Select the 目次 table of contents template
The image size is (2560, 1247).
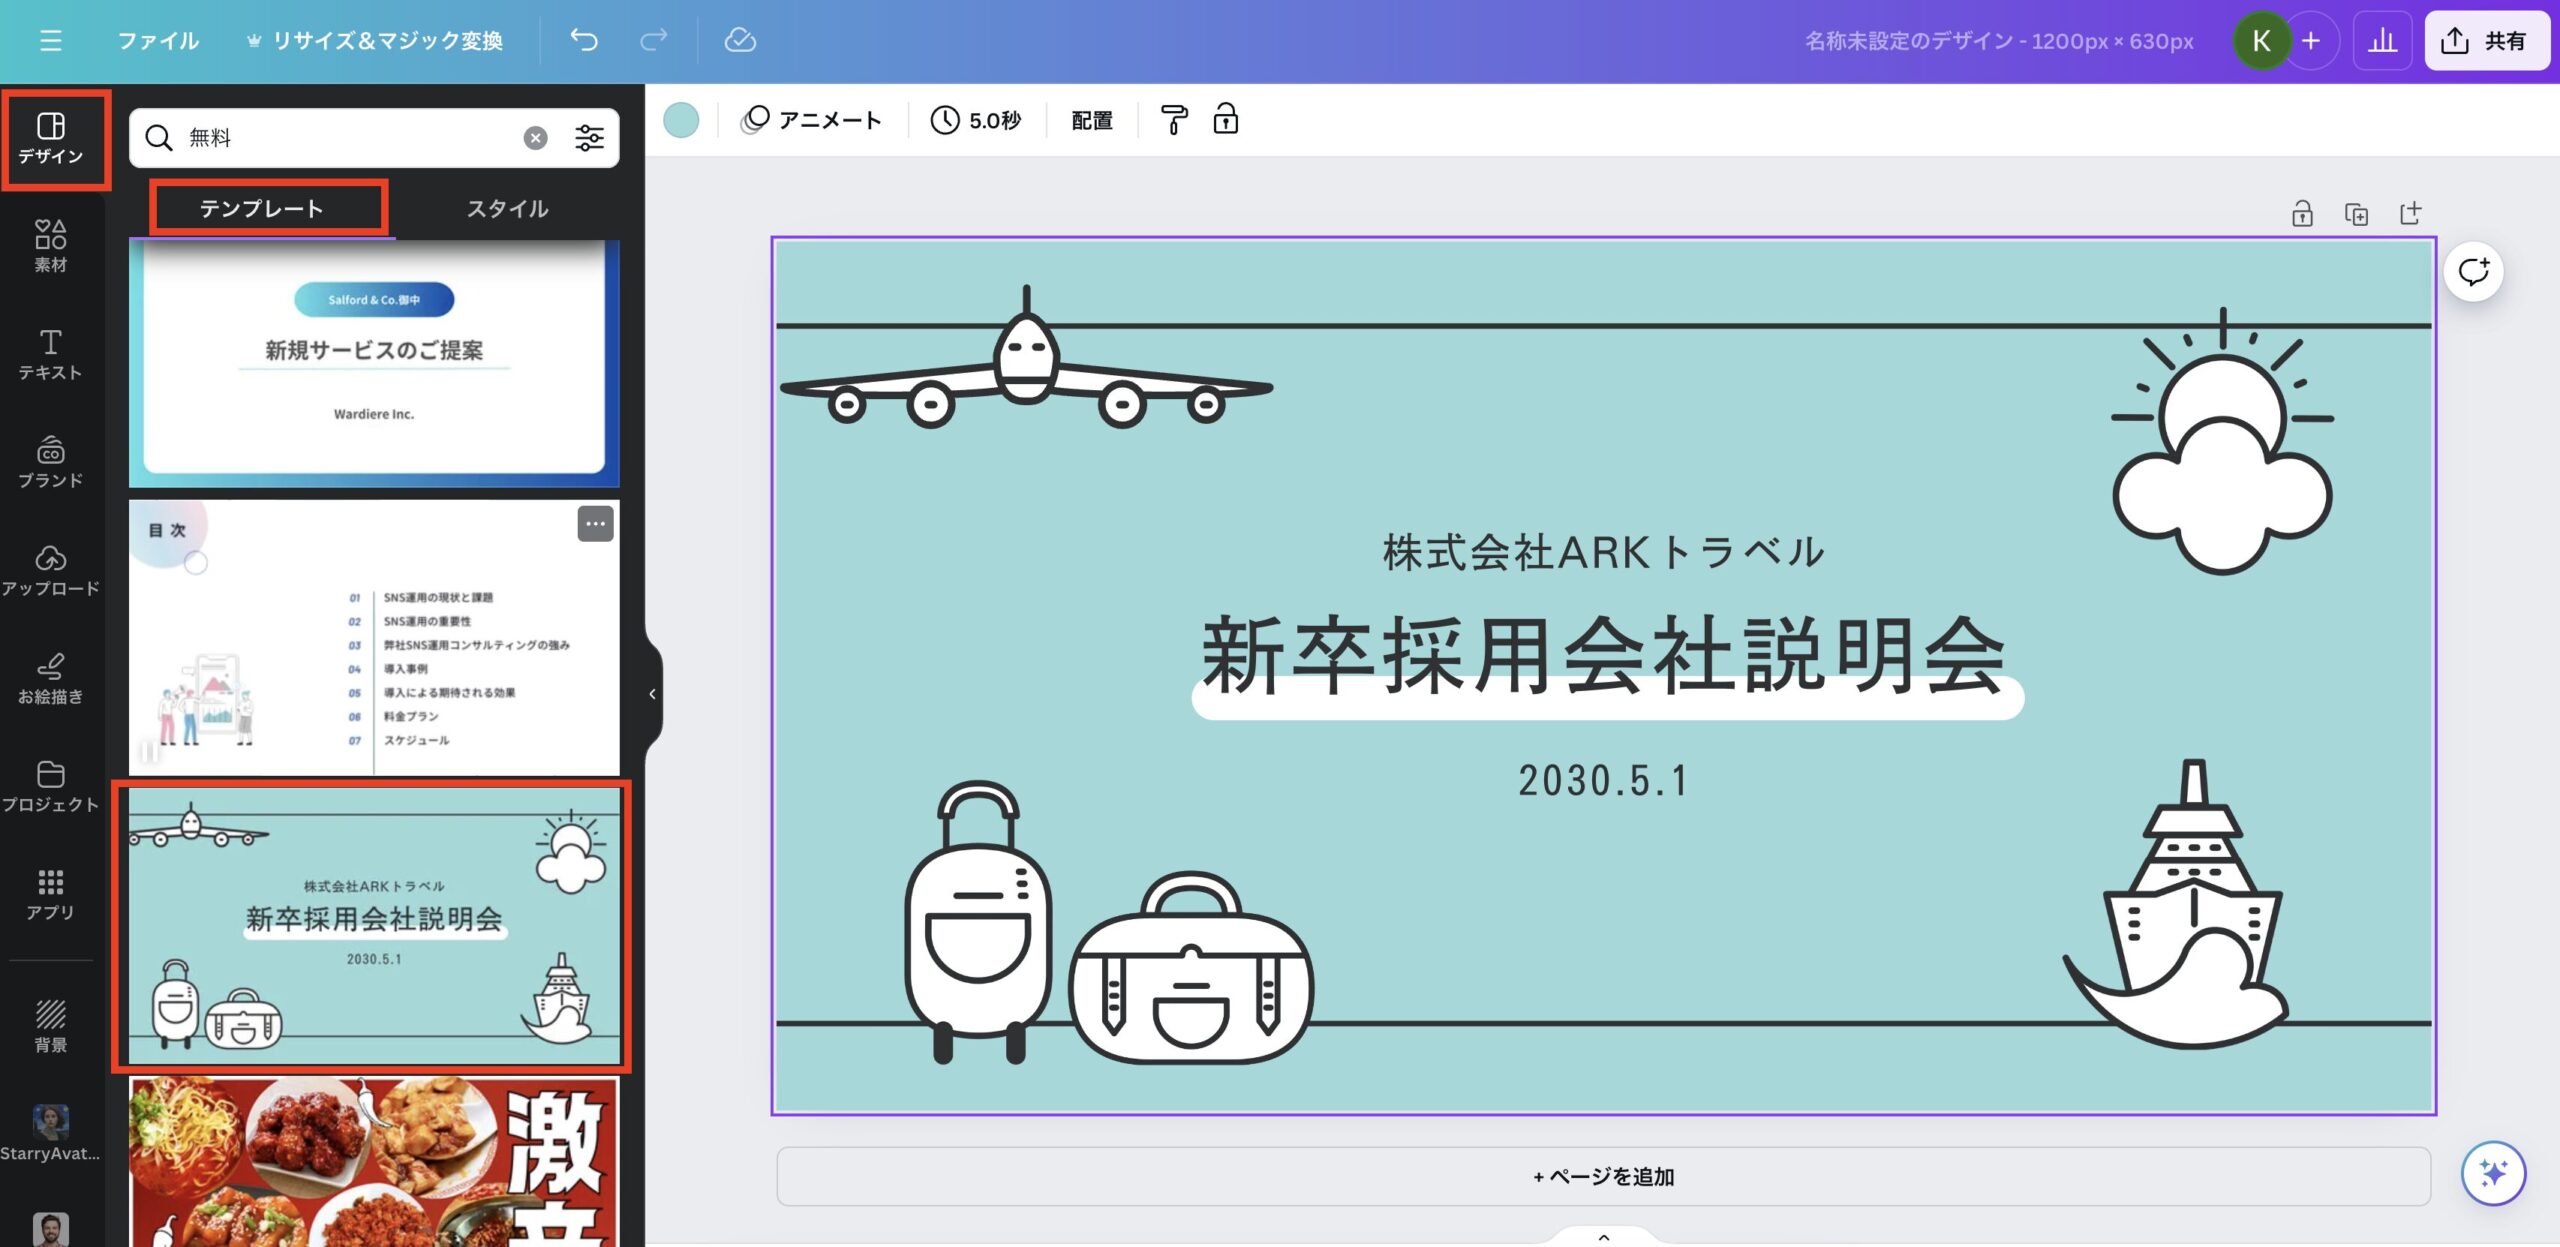point(374,638)
